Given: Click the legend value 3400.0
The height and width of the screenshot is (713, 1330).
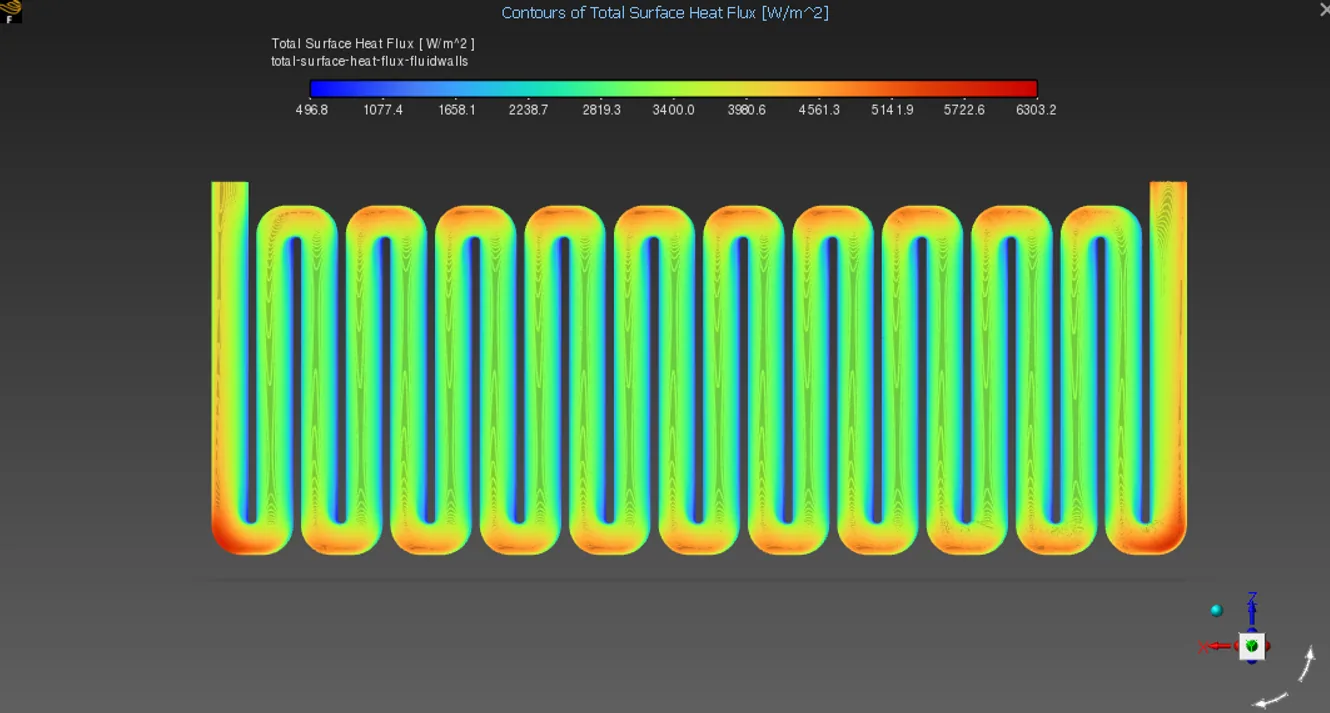Looking at the screenshot, I should click(x=673, y=110).
